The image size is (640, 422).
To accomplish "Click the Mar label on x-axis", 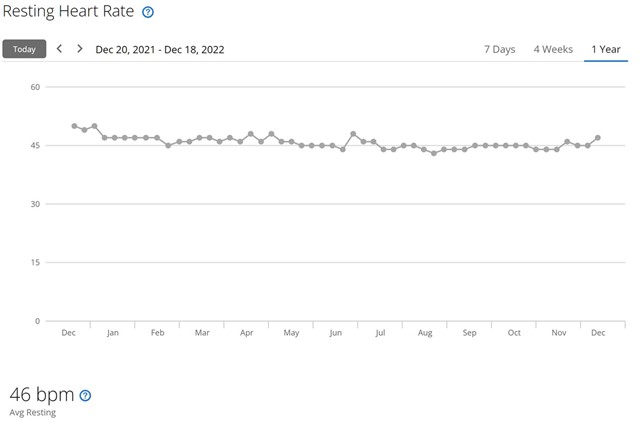I will pos(202,332).
